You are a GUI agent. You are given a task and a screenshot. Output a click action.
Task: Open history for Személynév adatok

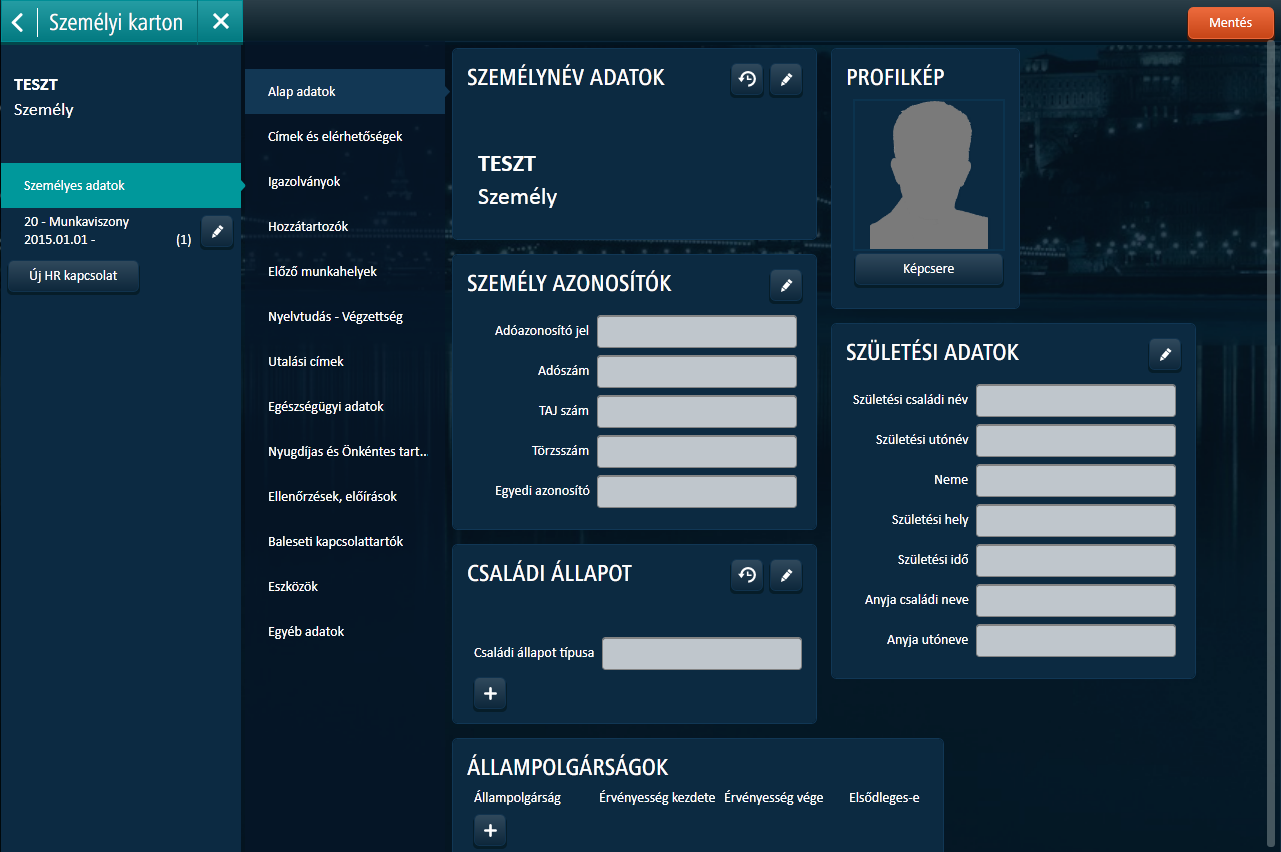click(x=746, y=80)
